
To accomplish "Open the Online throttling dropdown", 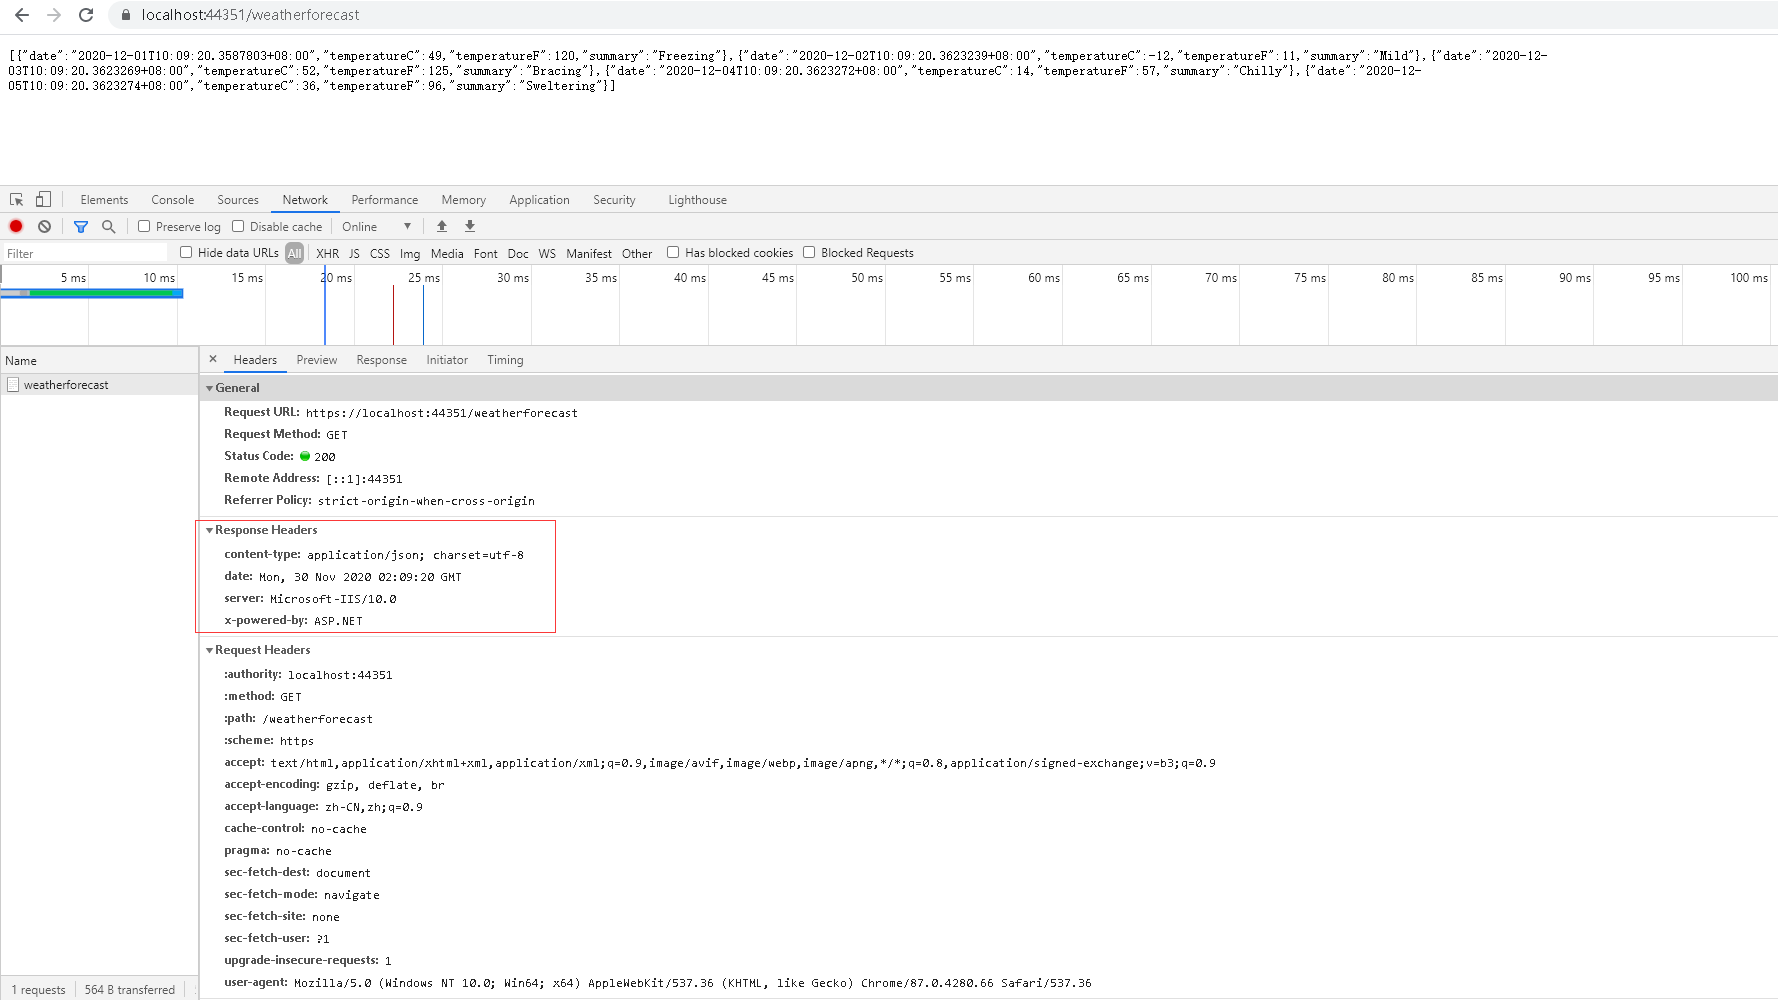I will pos(376,226).
